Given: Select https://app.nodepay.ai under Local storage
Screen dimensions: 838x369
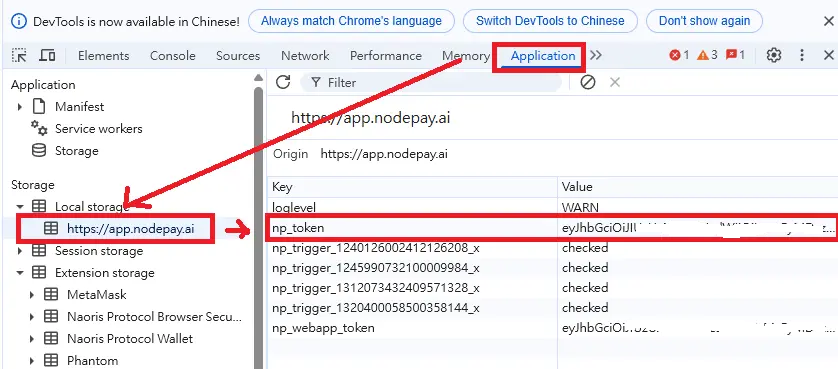Looking at the screenshot, I should pos(131,229).
